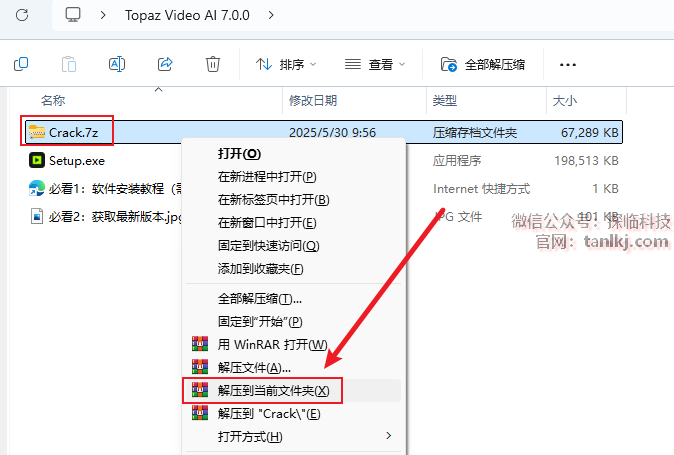
Task: Sort by the 名称 column header
Action: tap(53, 101)
